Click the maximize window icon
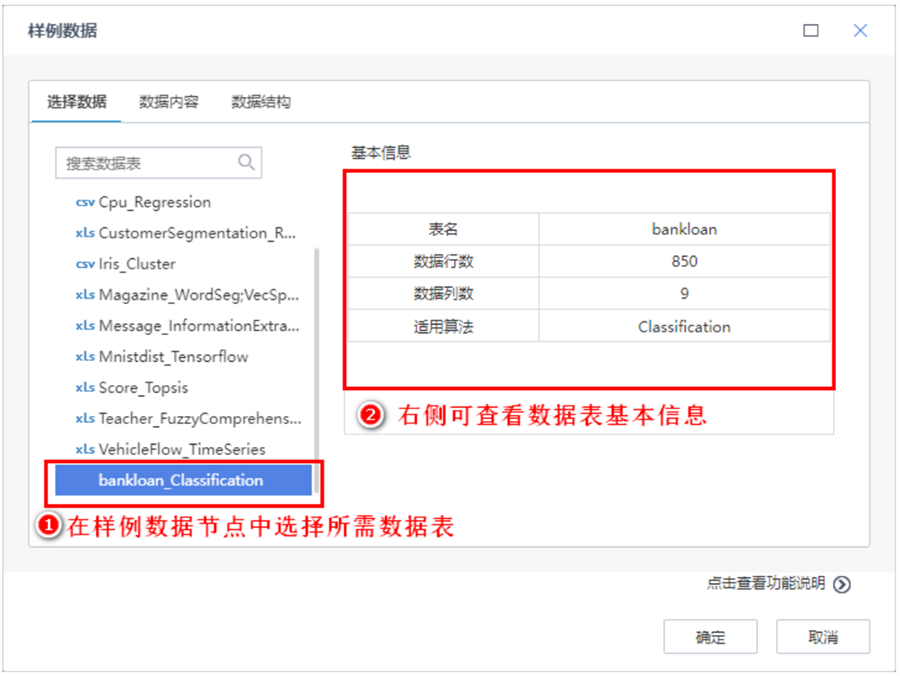The width and height of the screenshot is (900, 676). click(x=811, y=31)
